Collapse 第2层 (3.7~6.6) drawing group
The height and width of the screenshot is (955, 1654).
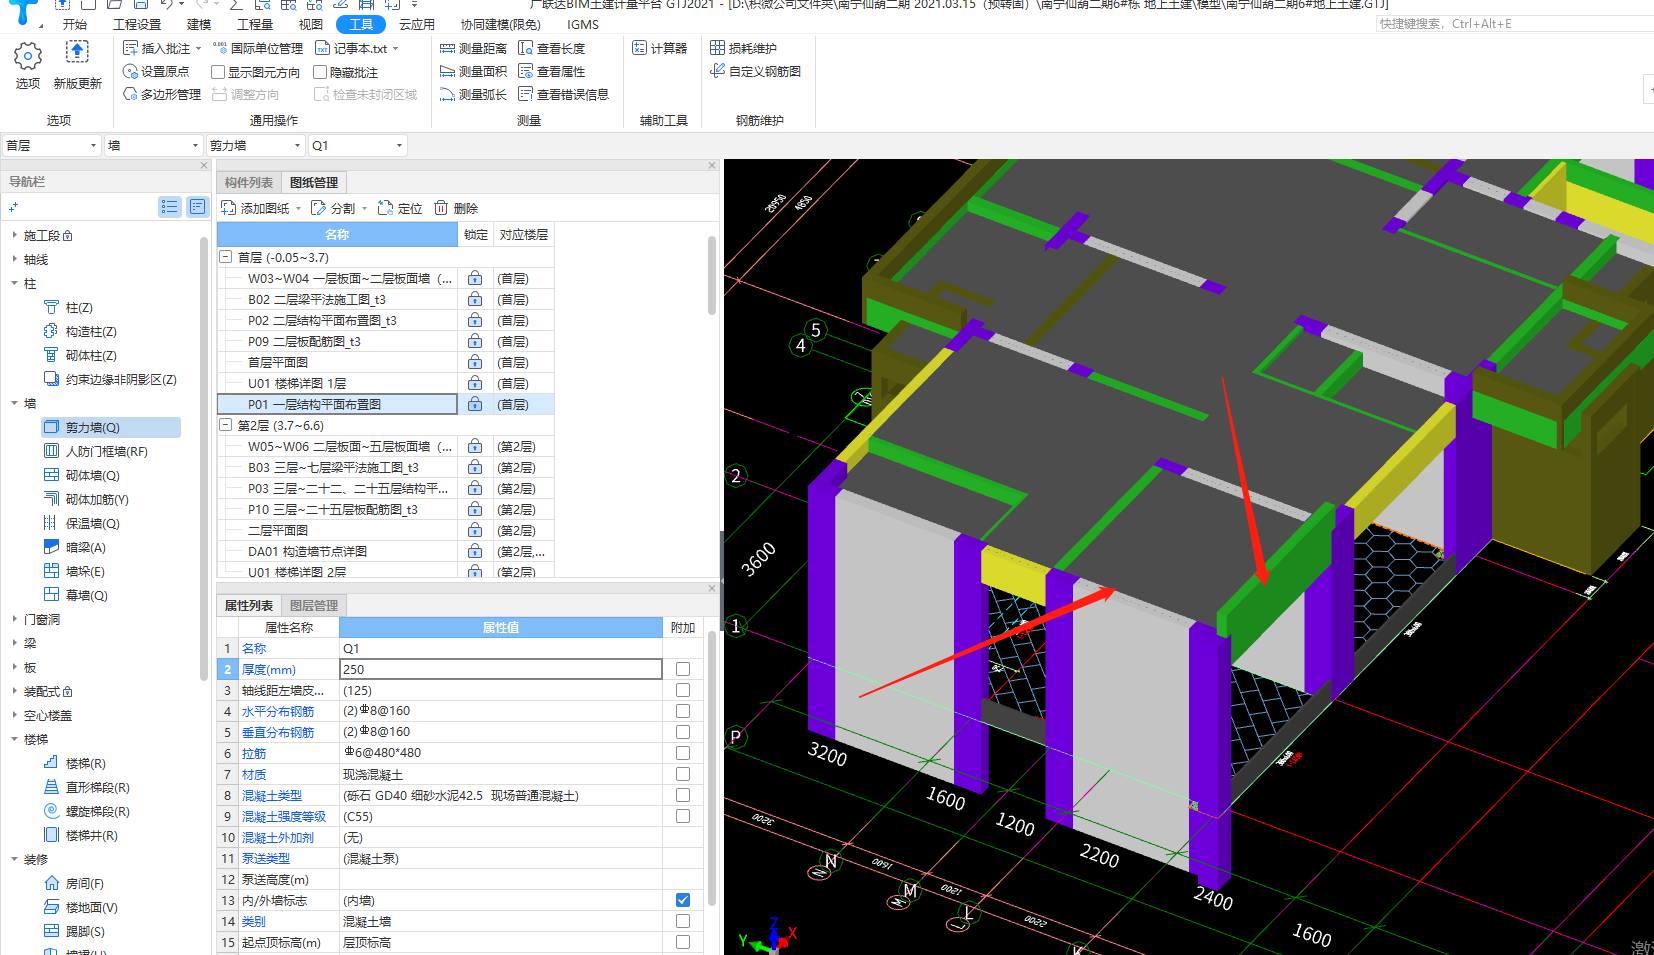pos(226,425)
